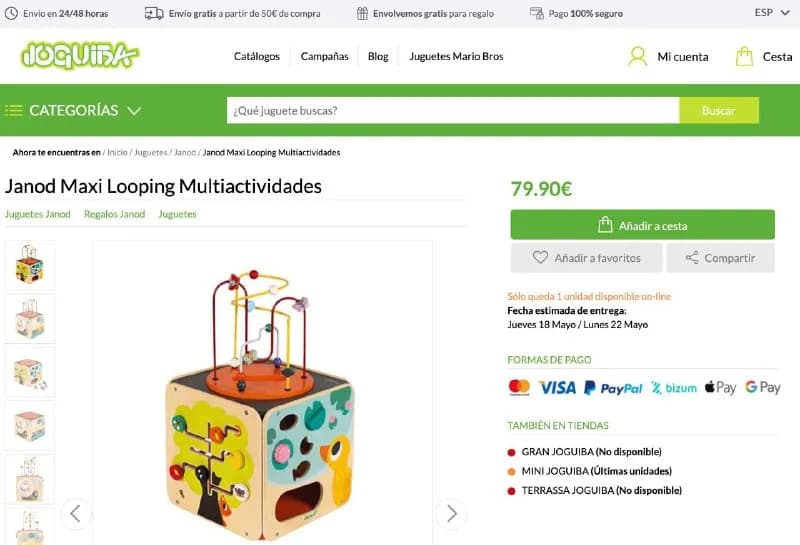Click the Añadir a cesta button
800x545 pixels.
[642, 225]
